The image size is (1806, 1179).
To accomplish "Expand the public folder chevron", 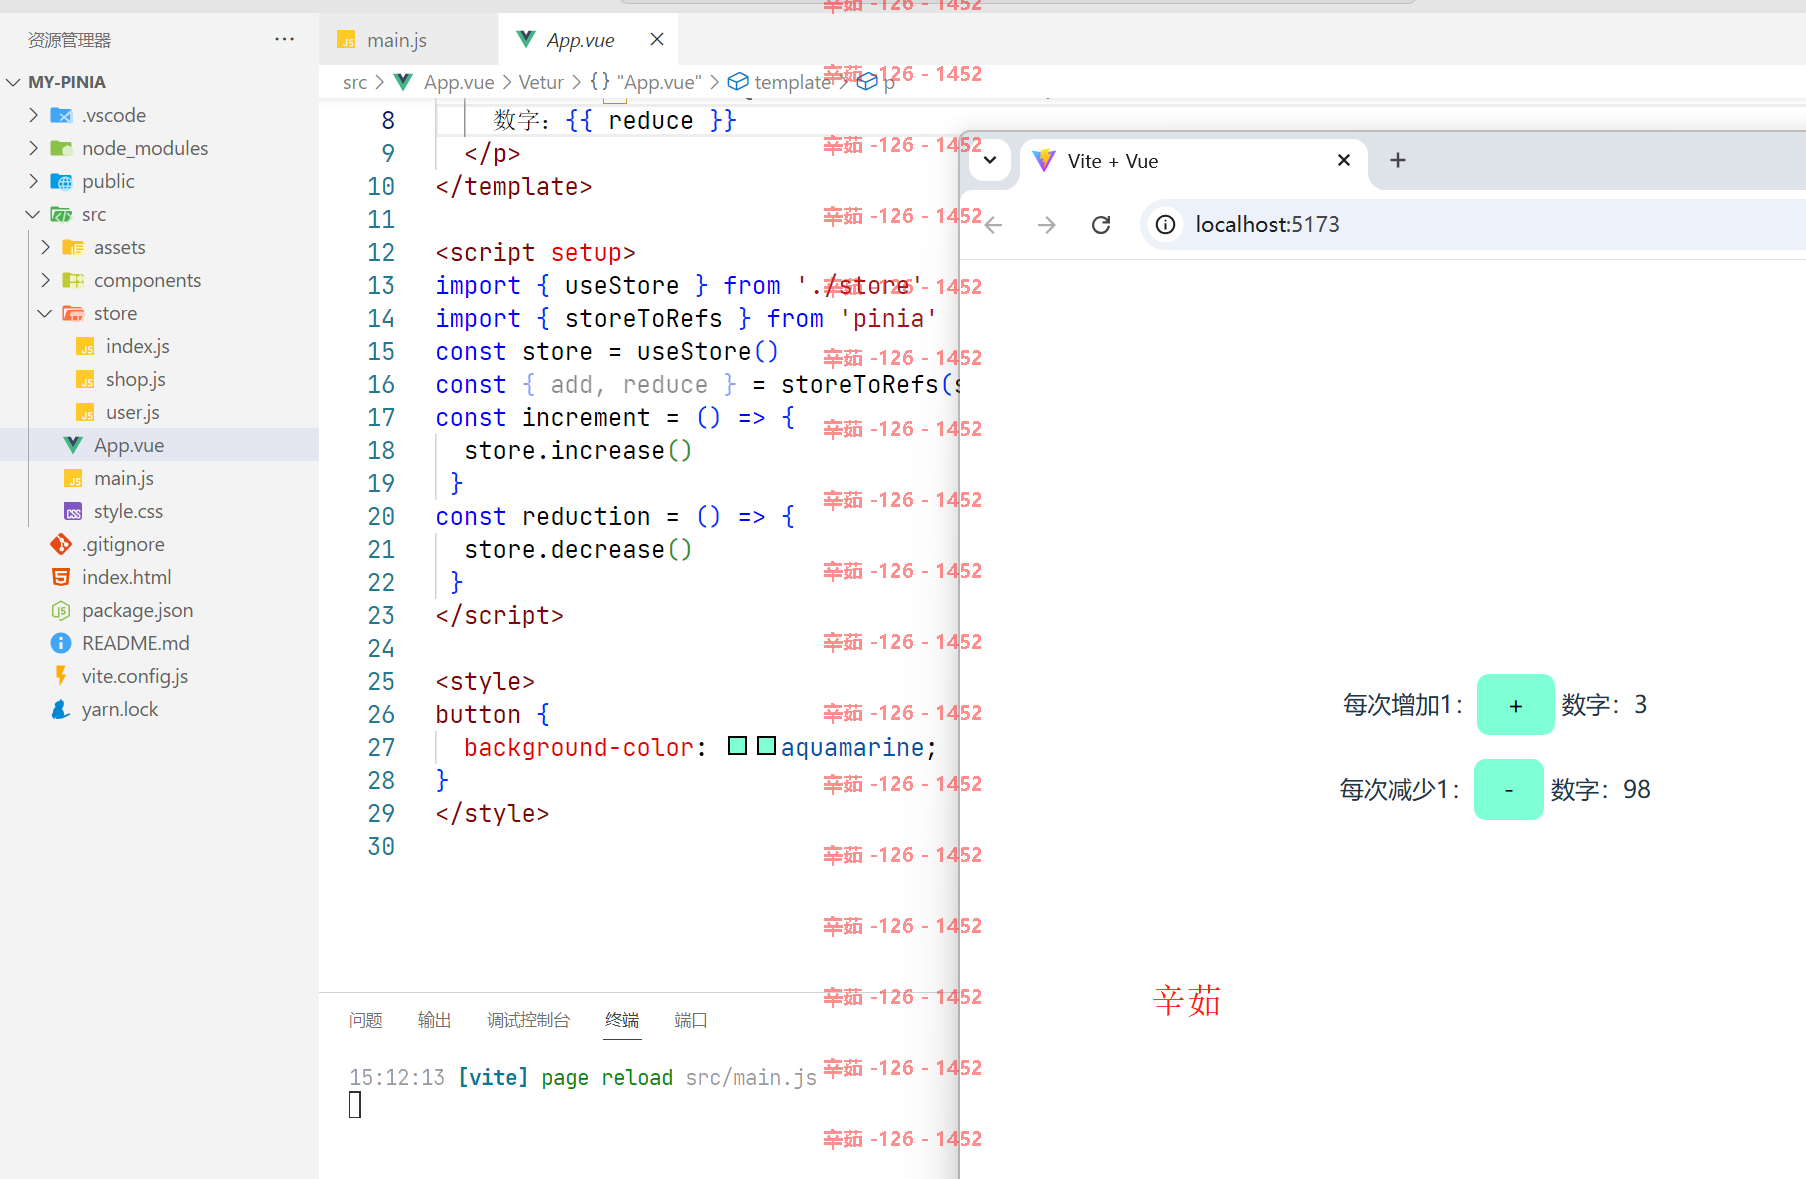I will pyautogui.click(x=33, y=181).
